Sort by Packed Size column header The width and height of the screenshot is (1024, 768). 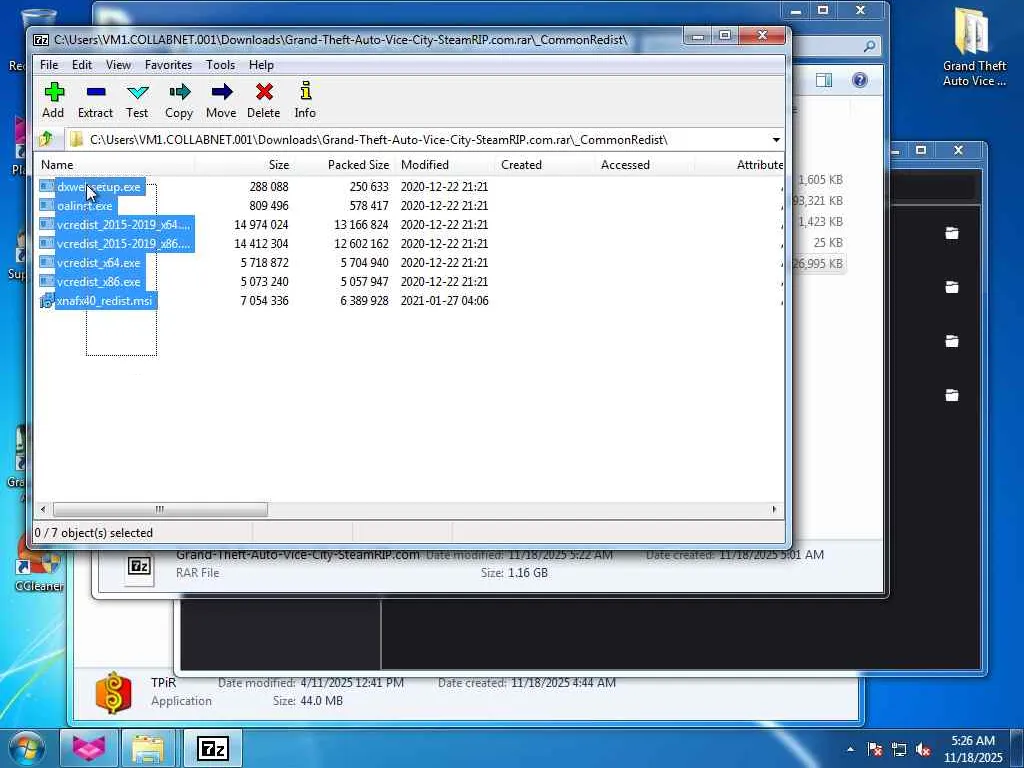(x=345, y=165)
